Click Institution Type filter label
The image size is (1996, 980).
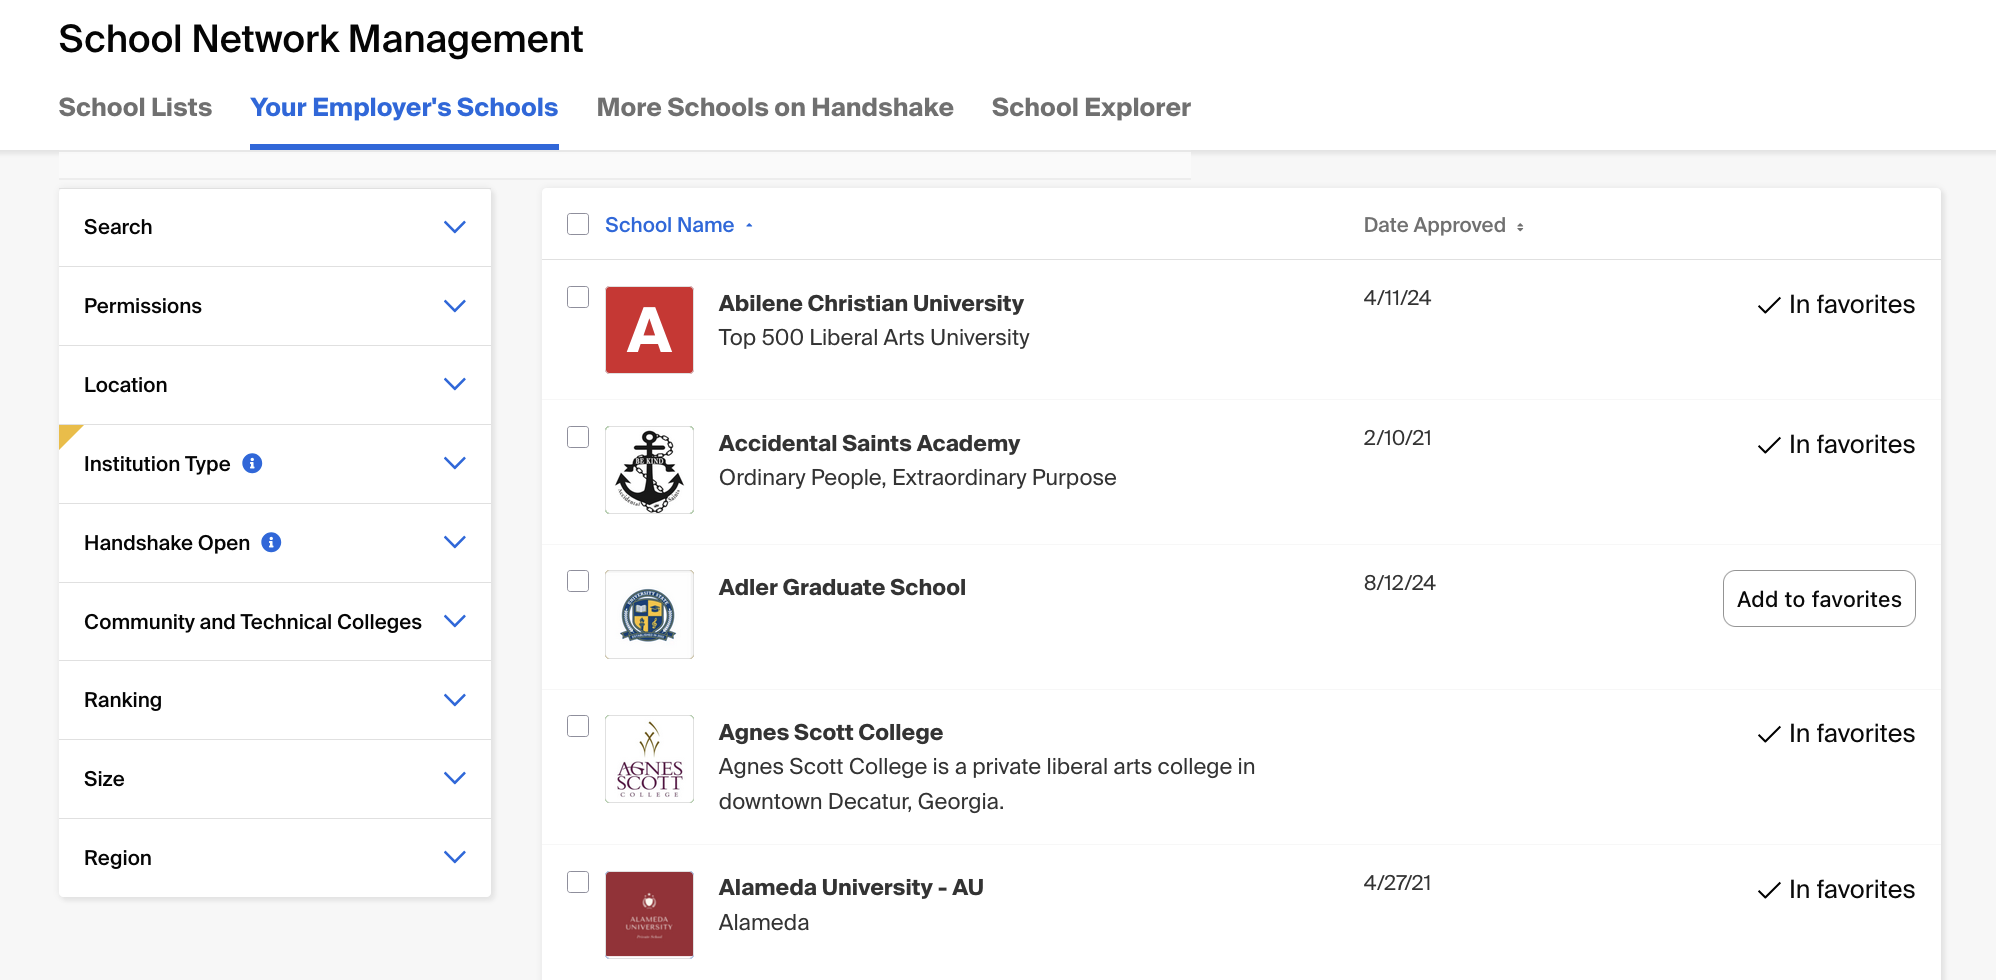pyautogui.click(x=157, y=464)
